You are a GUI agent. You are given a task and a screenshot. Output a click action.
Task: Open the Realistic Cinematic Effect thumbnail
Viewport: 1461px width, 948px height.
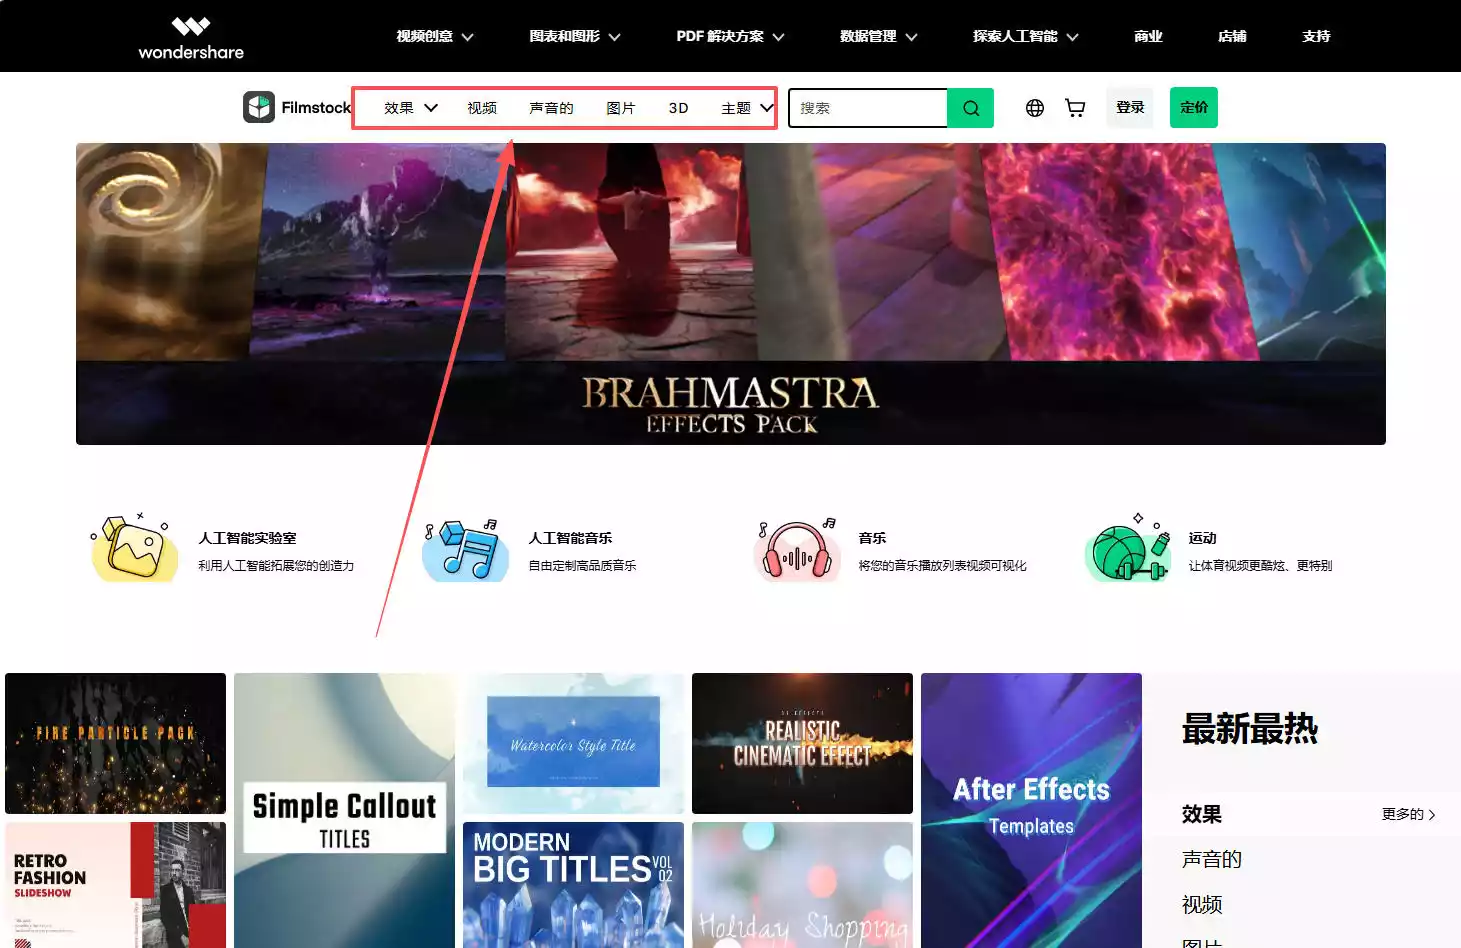coord(802,743)
